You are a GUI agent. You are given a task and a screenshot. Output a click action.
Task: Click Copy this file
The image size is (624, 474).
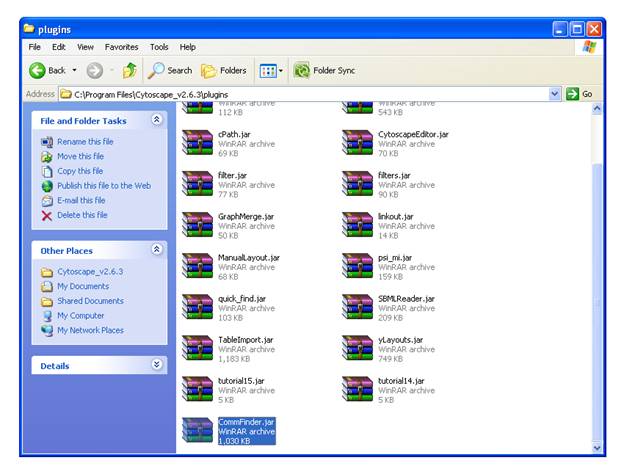point(80,171)
